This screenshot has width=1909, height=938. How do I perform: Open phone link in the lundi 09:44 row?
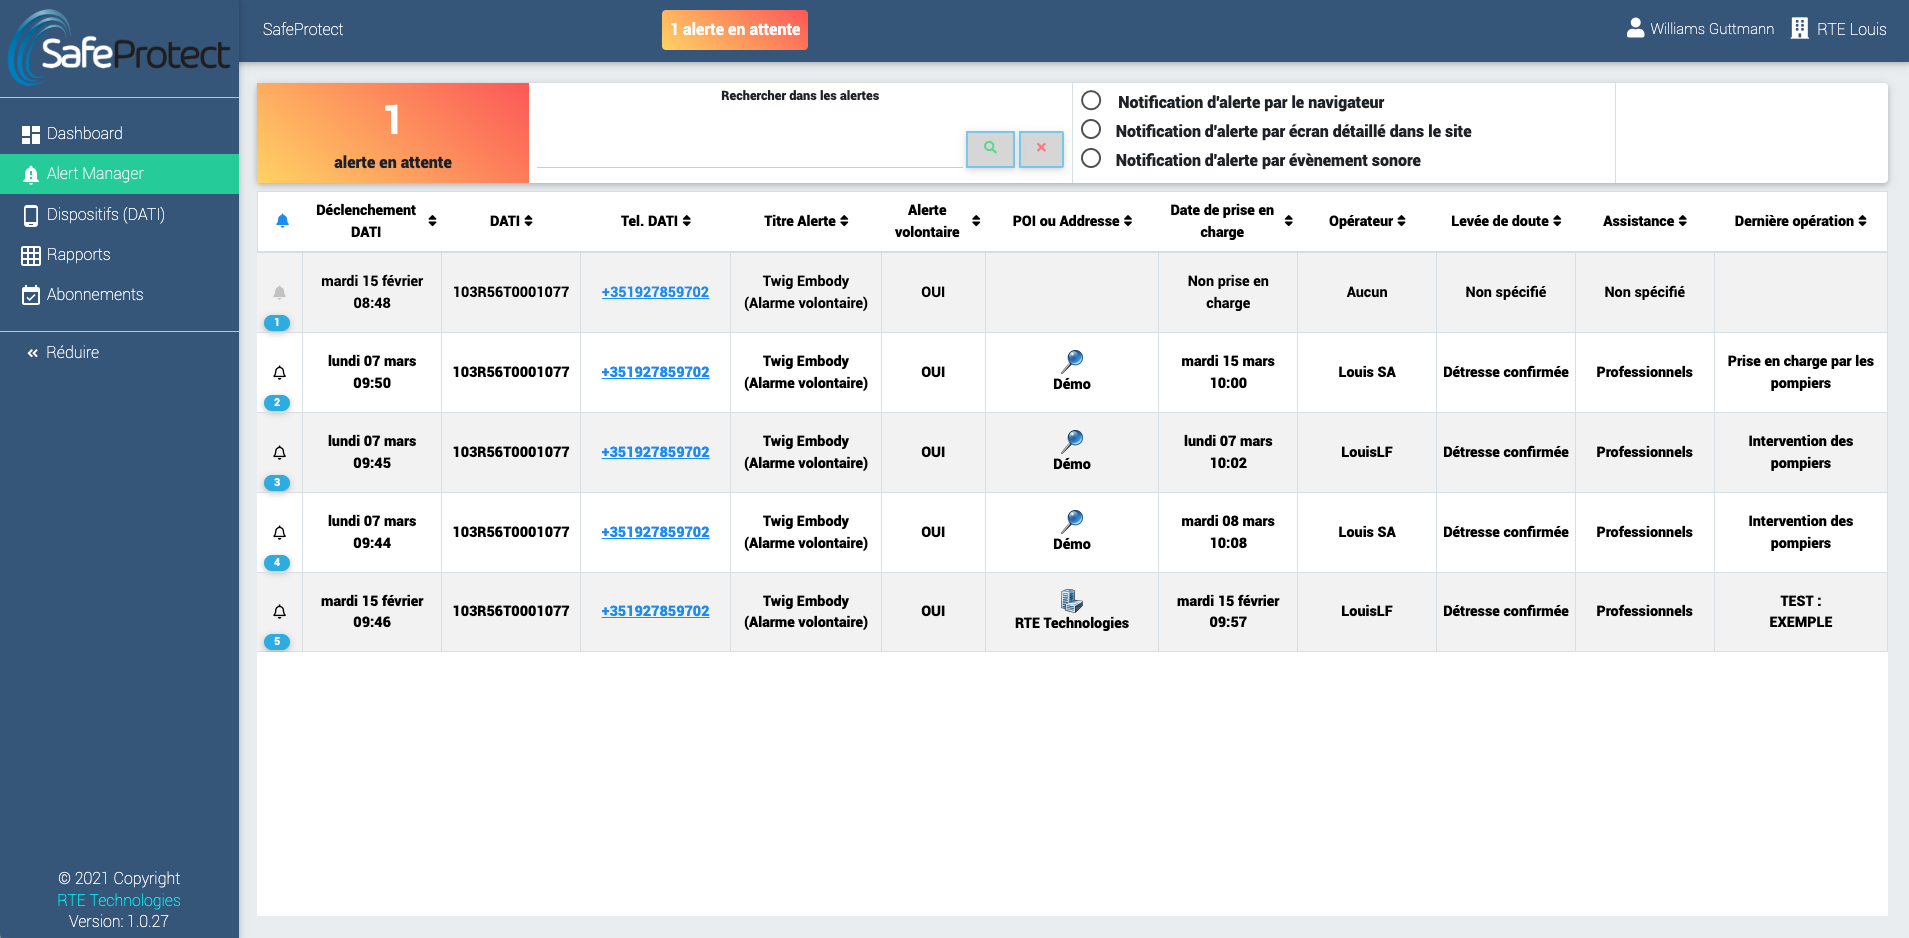[655, 532]
